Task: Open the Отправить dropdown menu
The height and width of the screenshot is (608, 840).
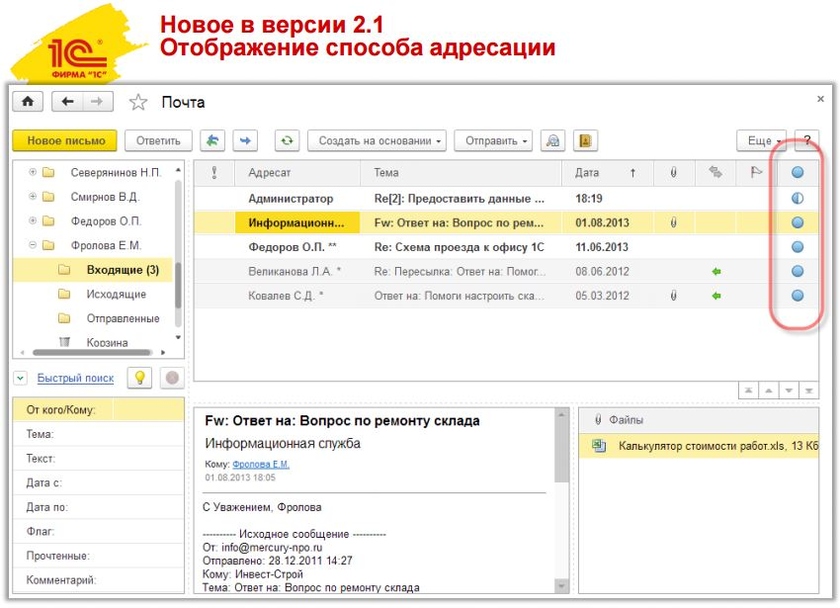Action: pos(493,141)
